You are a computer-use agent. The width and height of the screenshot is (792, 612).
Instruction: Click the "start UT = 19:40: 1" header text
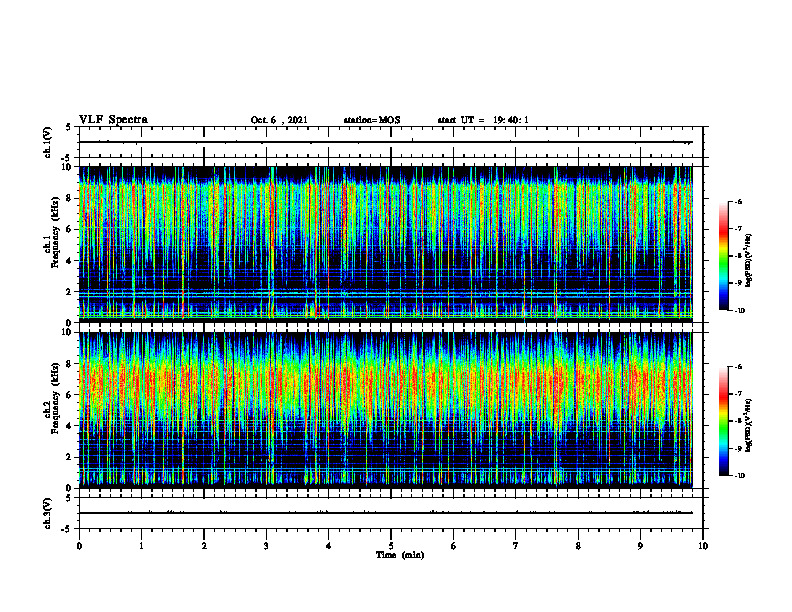[x=483, y=120]
